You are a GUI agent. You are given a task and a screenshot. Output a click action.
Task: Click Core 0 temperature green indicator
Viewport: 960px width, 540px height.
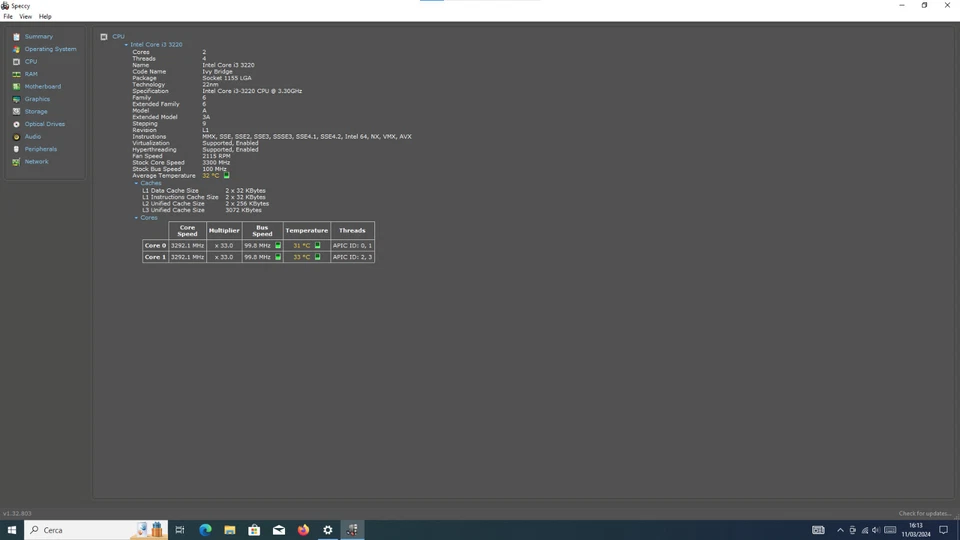317,246
